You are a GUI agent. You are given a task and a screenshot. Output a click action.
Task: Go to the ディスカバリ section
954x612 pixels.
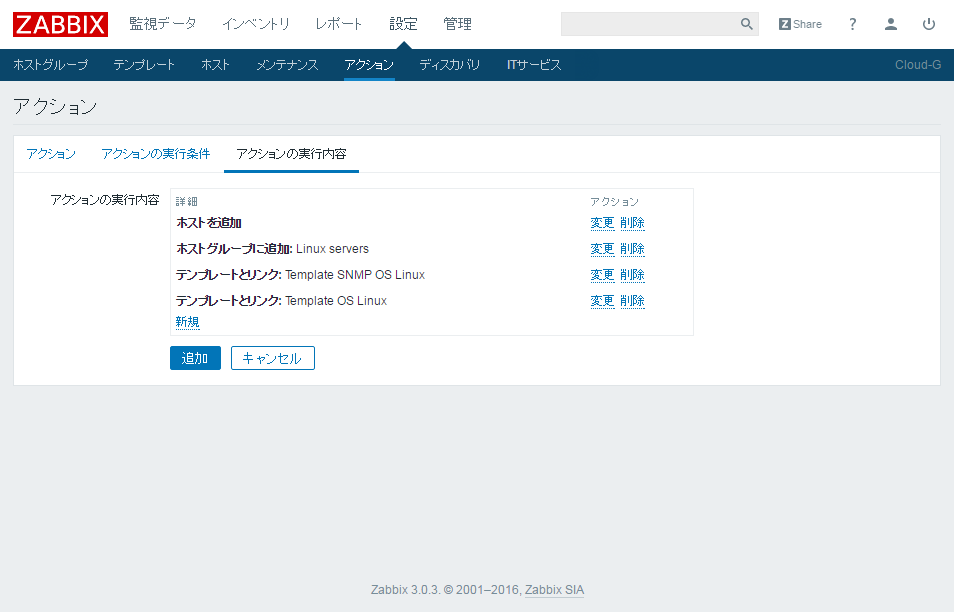pos(449,63)
